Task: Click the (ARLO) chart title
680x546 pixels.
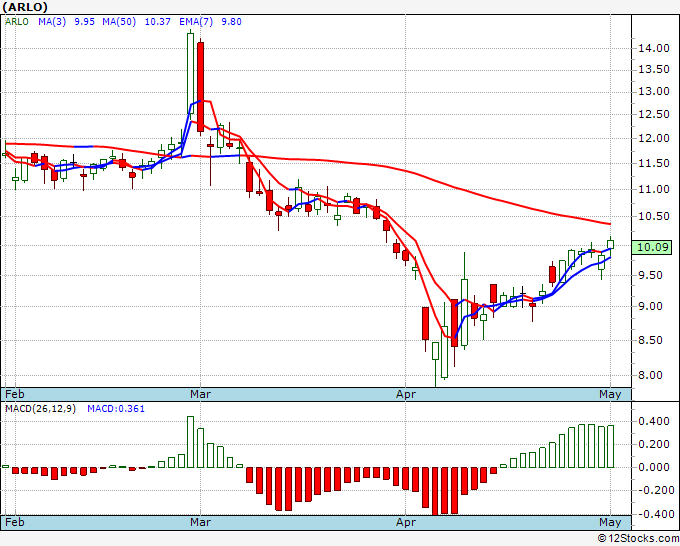Action: [25, 7]
